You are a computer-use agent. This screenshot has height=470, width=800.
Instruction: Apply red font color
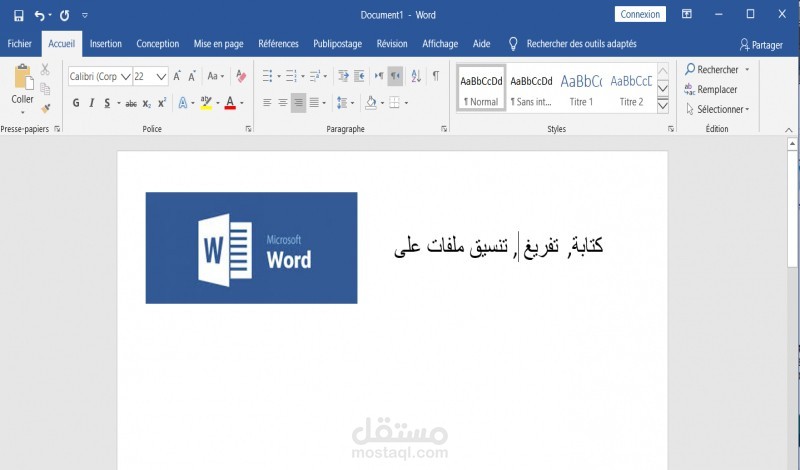click(230, 103)
